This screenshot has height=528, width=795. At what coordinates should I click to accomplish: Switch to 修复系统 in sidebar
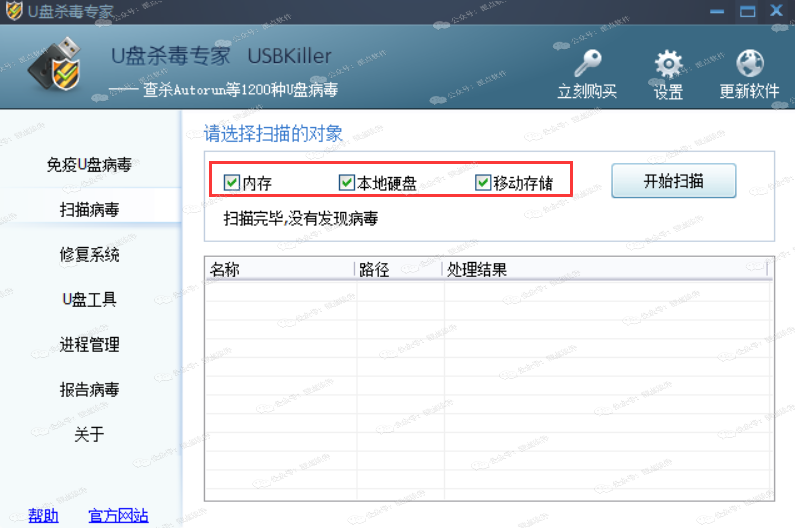pos(89,254)
